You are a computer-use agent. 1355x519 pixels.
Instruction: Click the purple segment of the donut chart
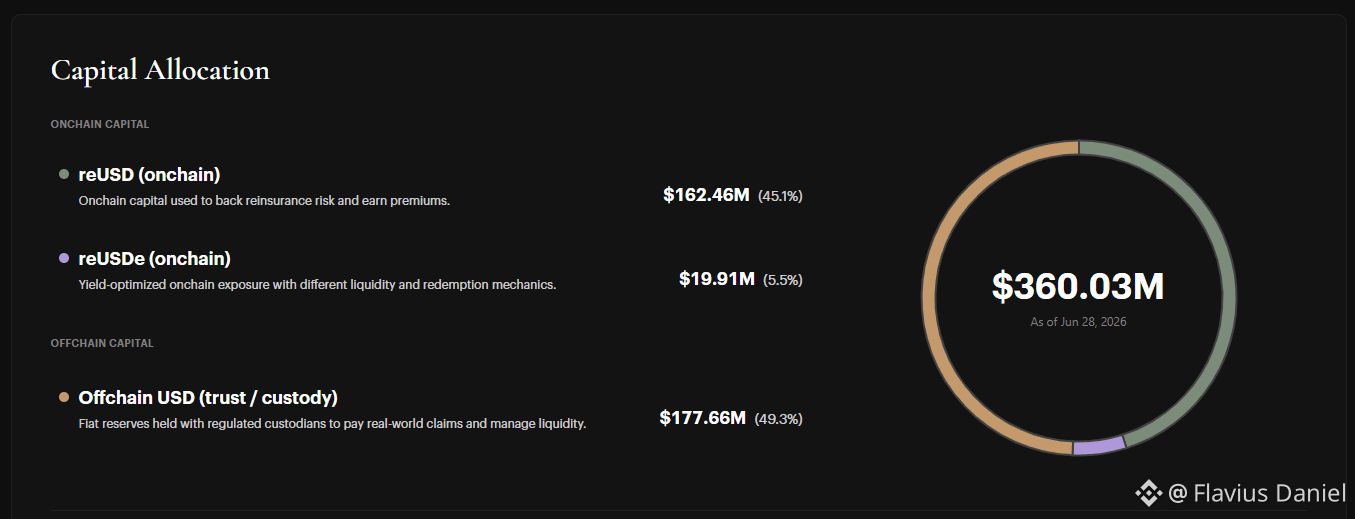pyautogui.click(x=1099, y=447)
